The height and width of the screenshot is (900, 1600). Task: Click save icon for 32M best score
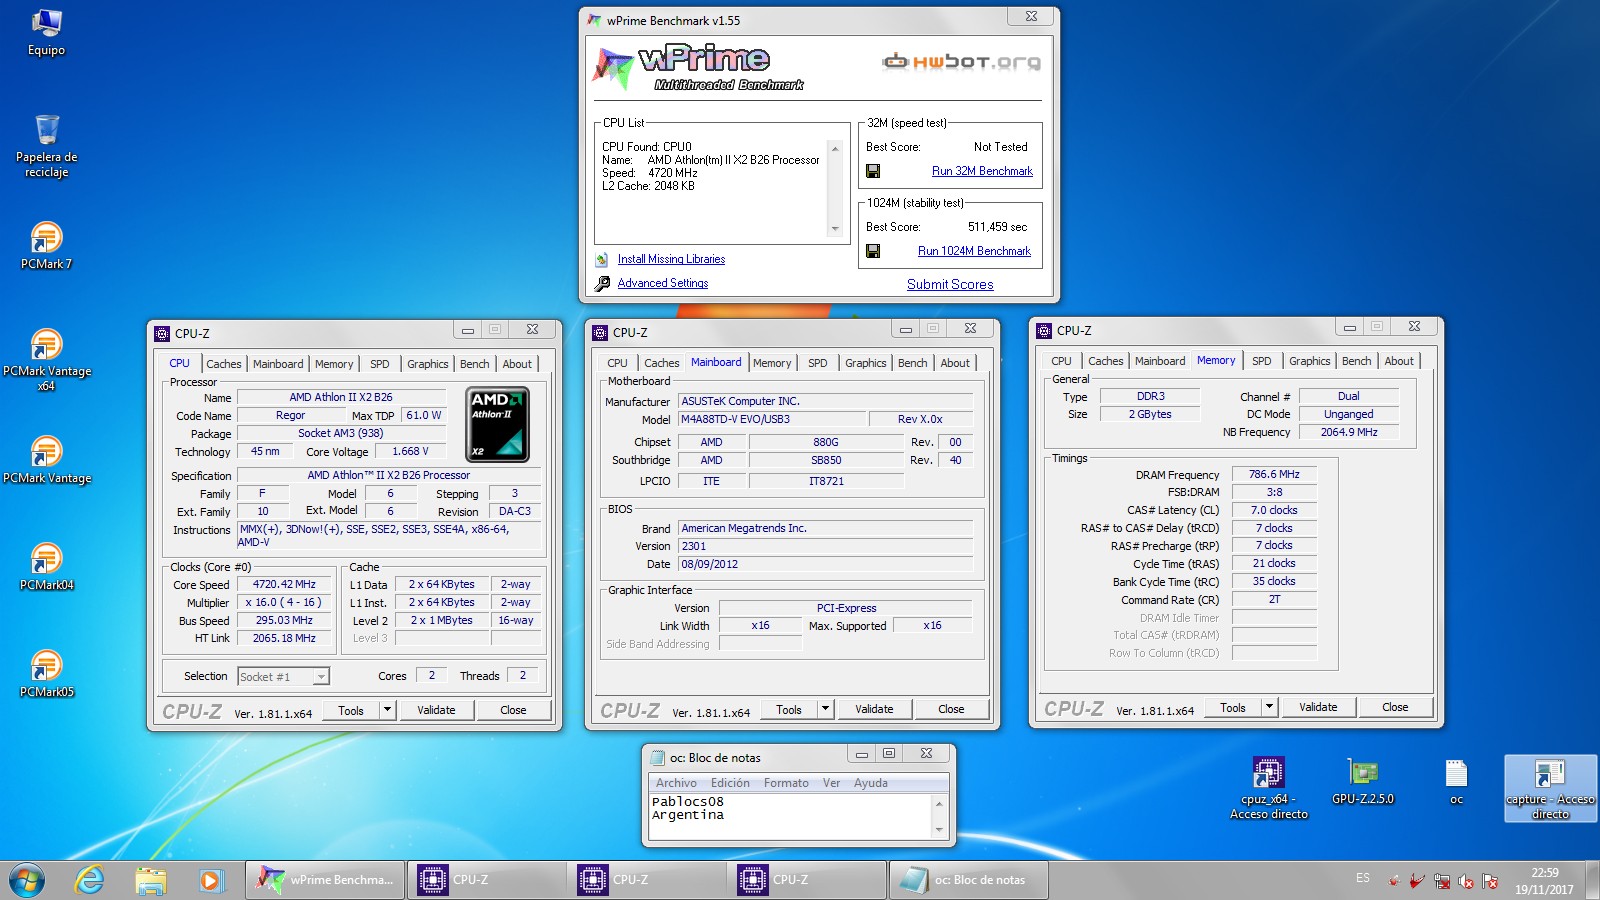tap(873, 171)
